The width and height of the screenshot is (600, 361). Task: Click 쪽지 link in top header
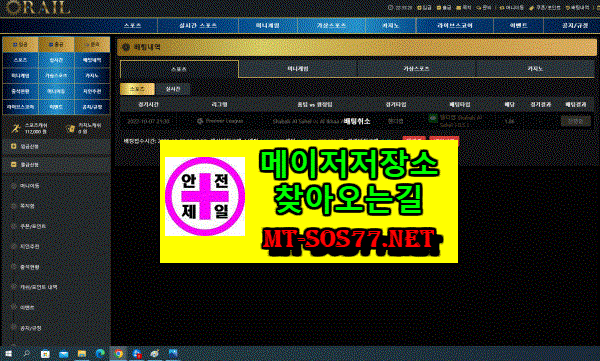coord(464,7)
